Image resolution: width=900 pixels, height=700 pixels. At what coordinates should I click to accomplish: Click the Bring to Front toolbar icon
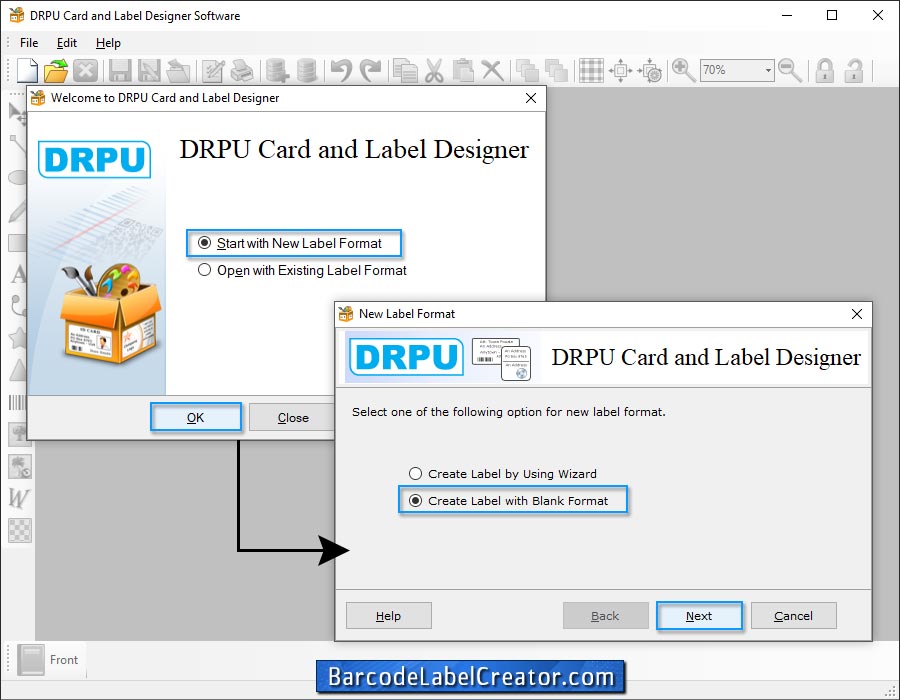527,71
